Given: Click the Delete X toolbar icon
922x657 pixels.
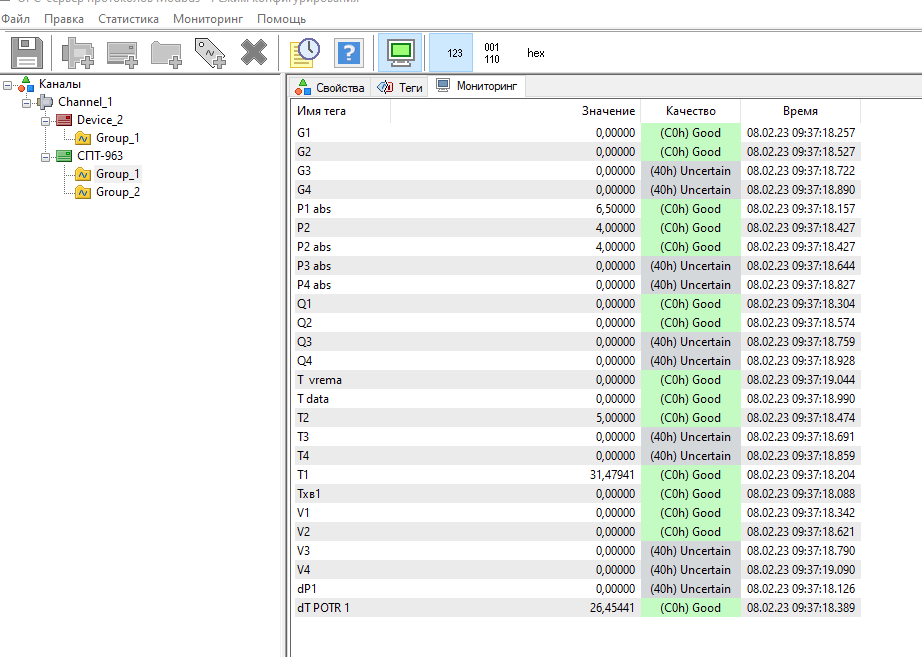Looking at the screenshot, I should [254, 52].
